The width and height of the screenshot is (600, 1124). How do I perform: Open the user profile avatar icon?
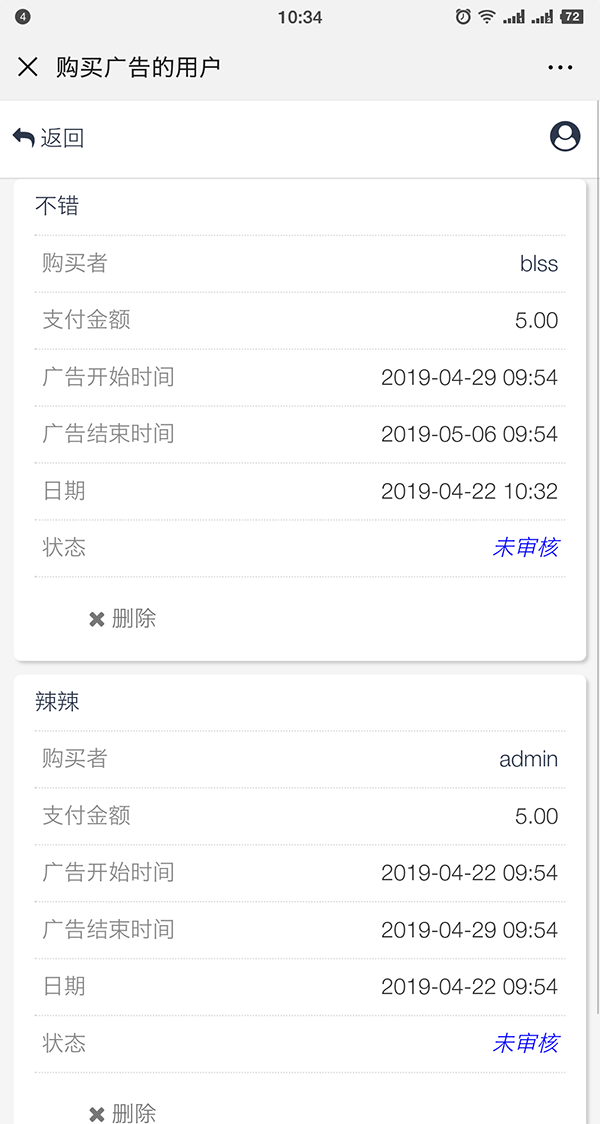[565, 137]
